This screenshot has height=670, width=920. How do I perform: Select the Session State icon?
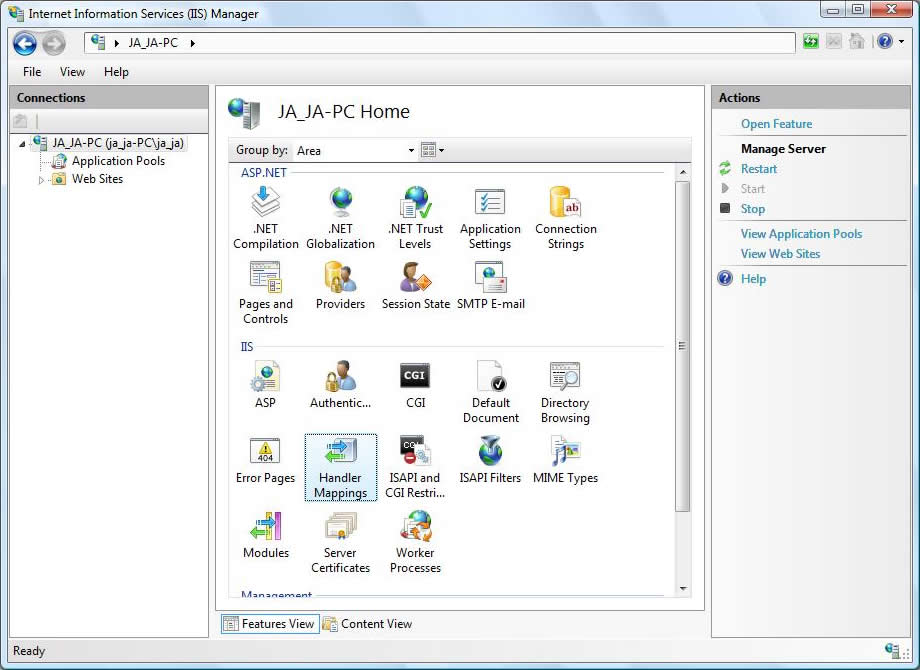tap(415, 286)
